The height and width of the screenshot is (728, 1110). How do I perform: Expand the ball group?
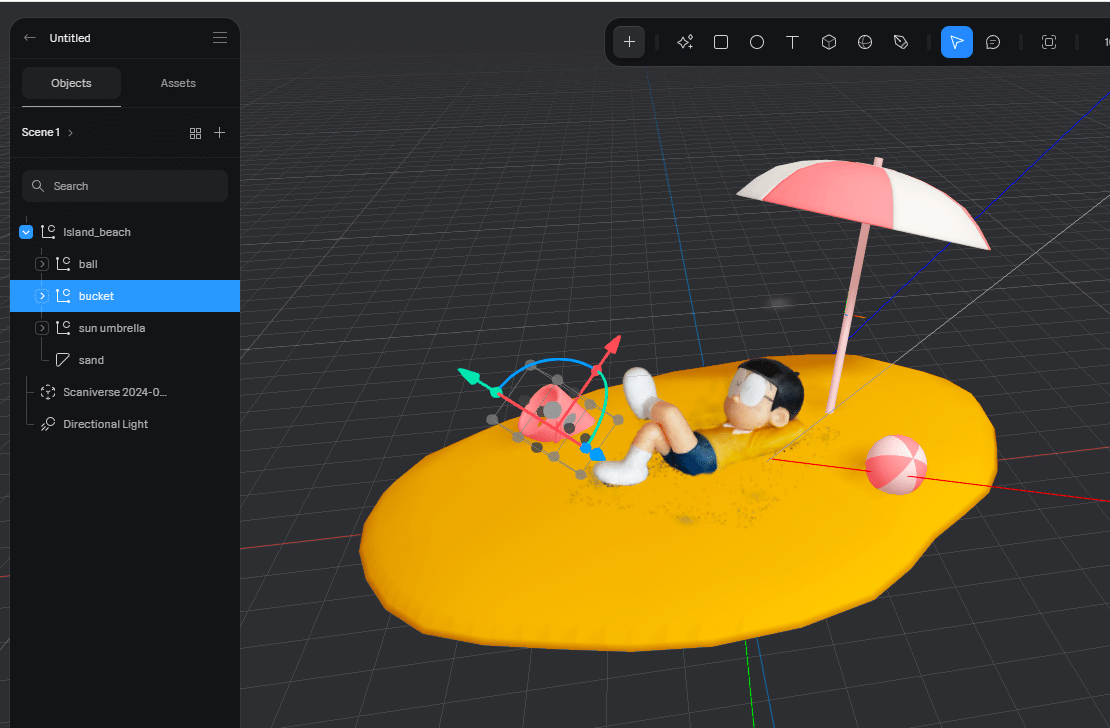click(x=42, y=263)
